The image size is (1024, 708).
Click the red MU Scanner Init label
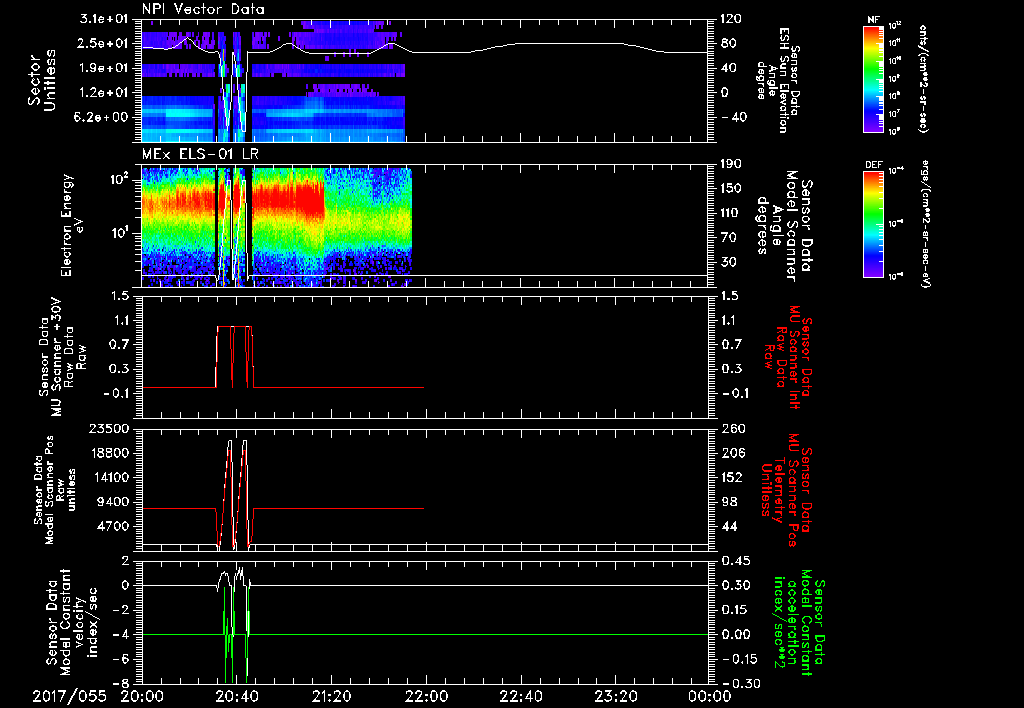[x=787, y=358]
